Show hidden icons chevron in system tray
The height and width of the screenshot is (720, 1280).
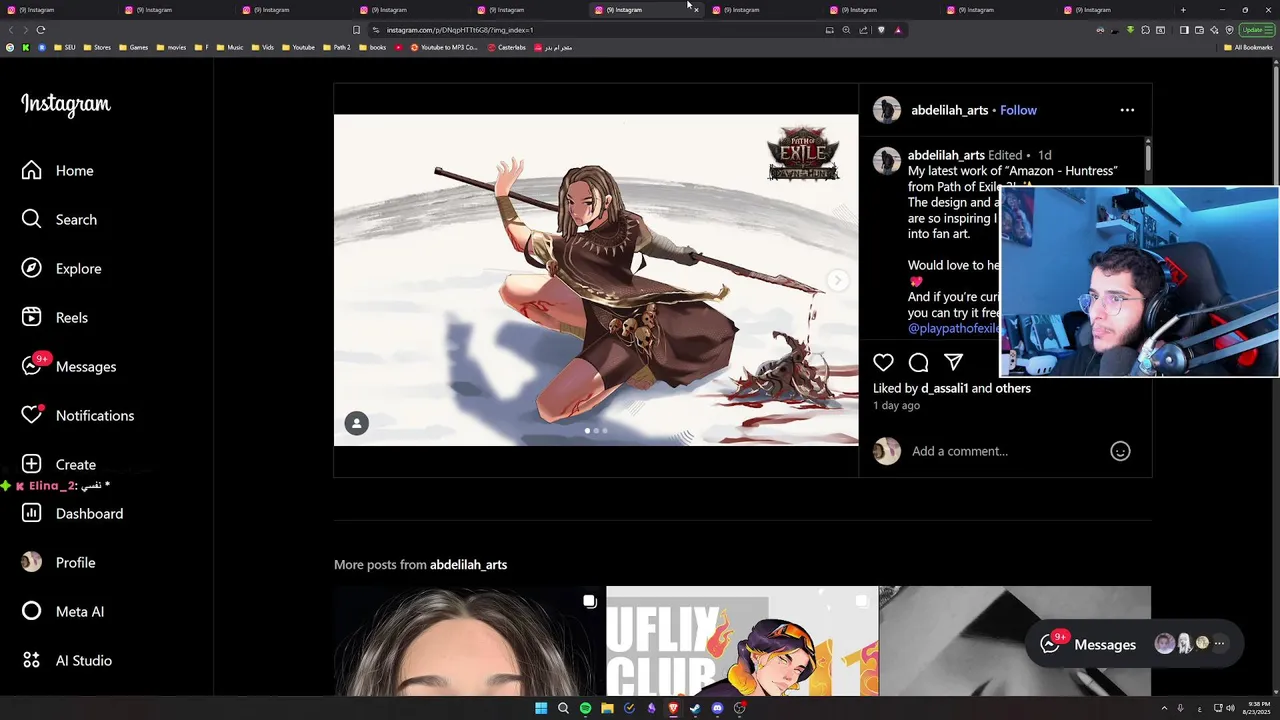click(x=1164, y=709)
